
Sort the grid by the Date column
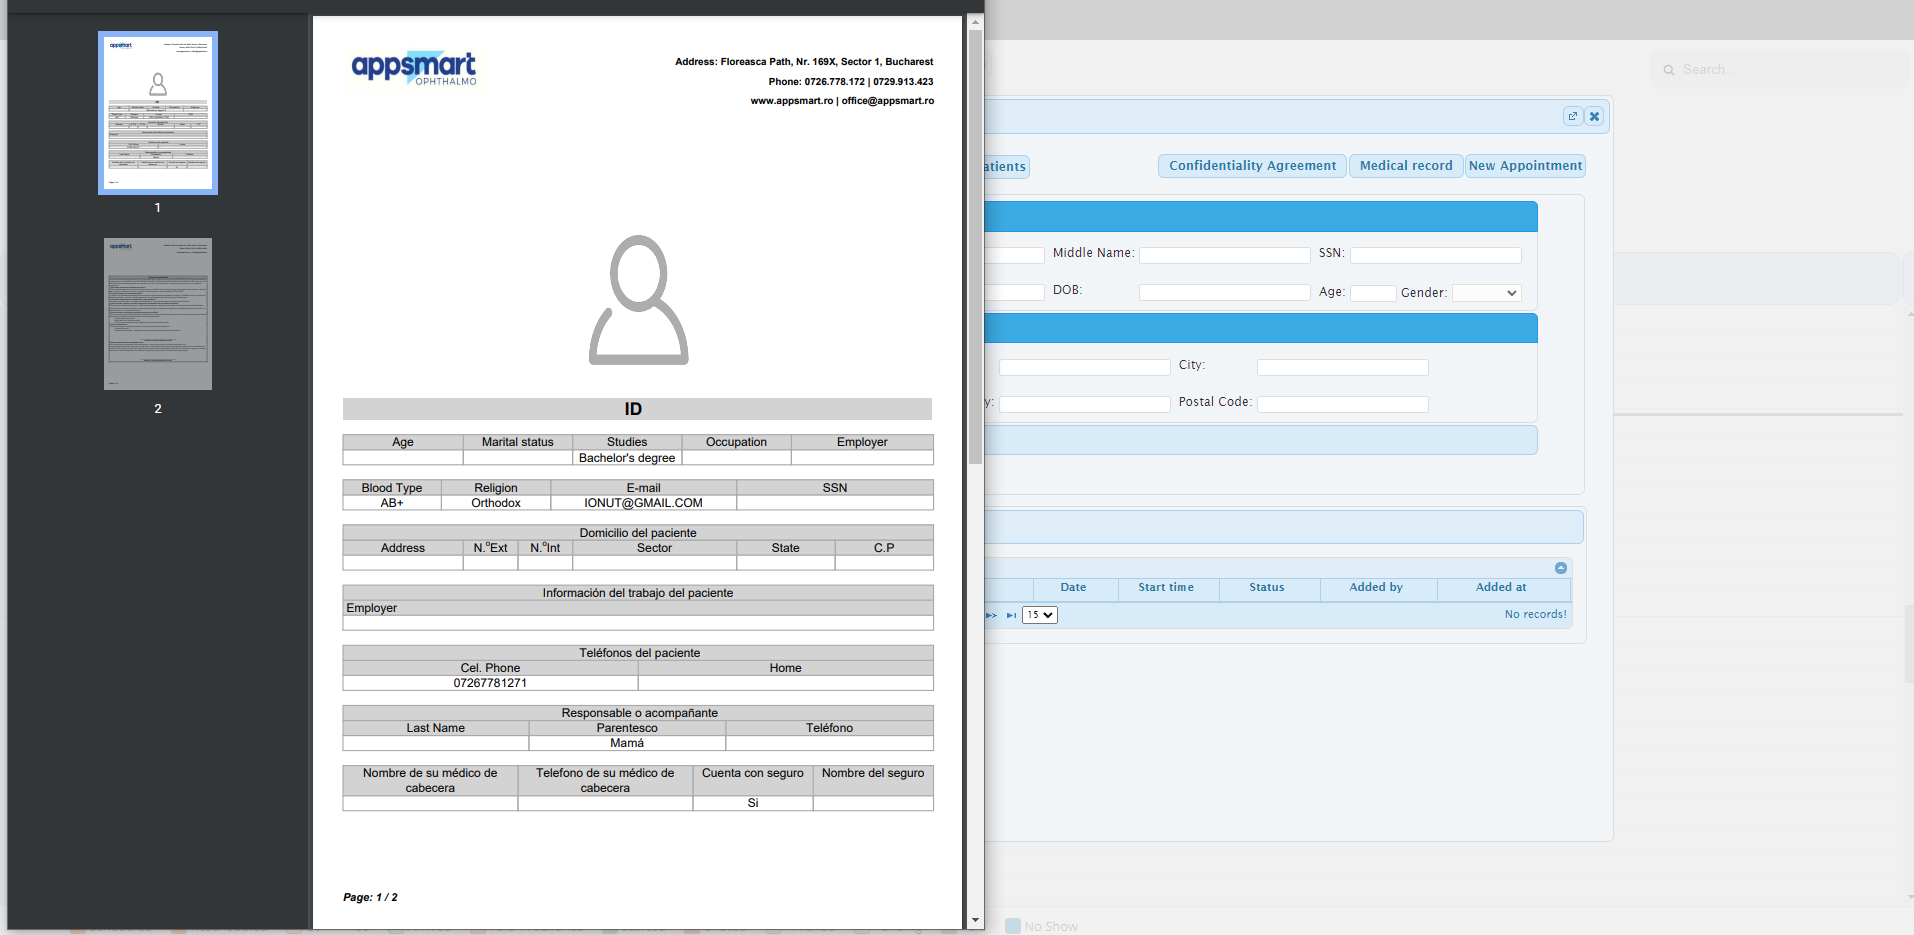(1074, 588)
